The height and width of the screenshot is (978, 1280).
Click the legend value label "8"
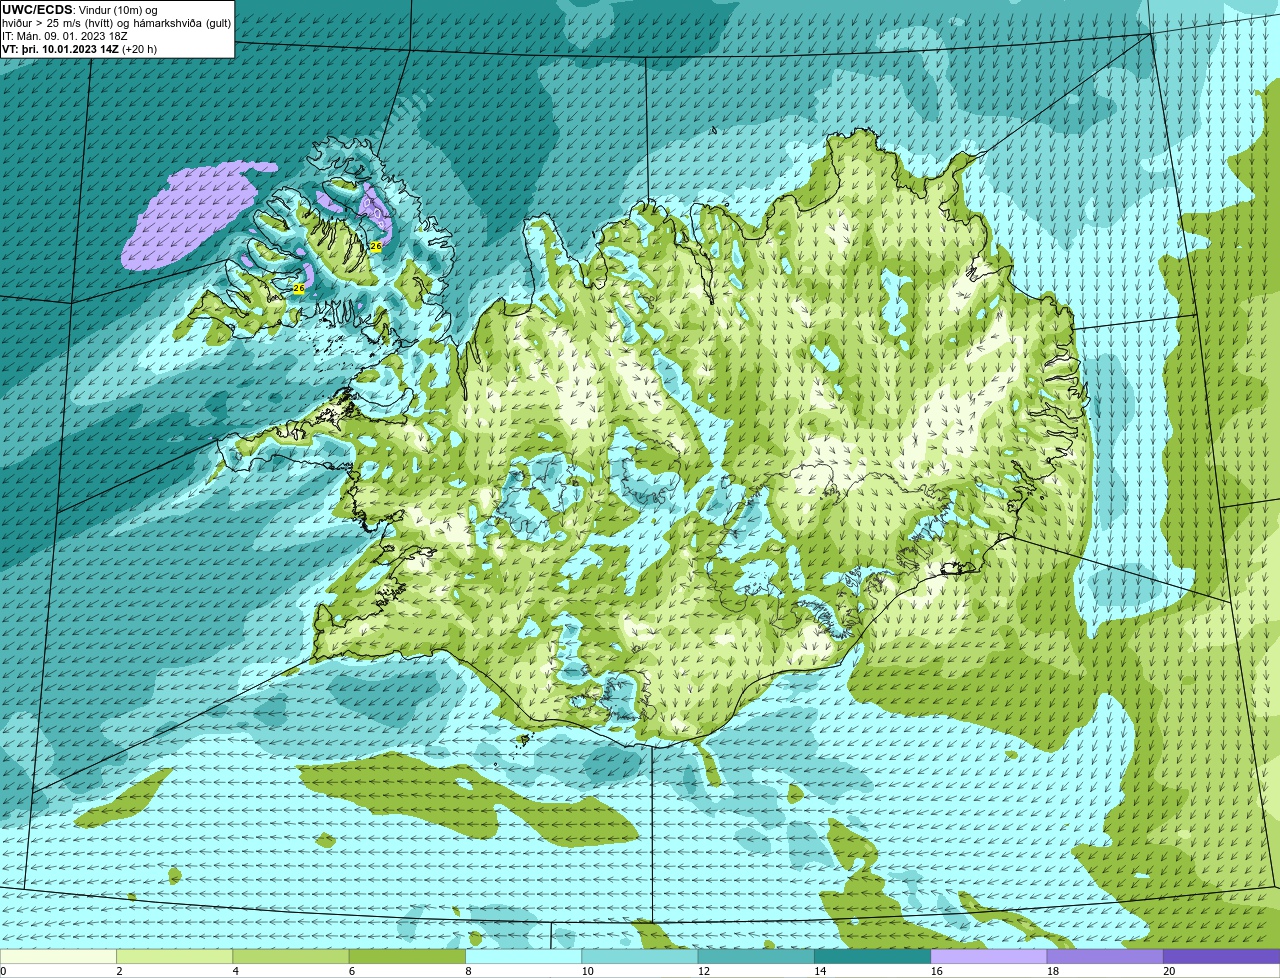click(468, 971)
